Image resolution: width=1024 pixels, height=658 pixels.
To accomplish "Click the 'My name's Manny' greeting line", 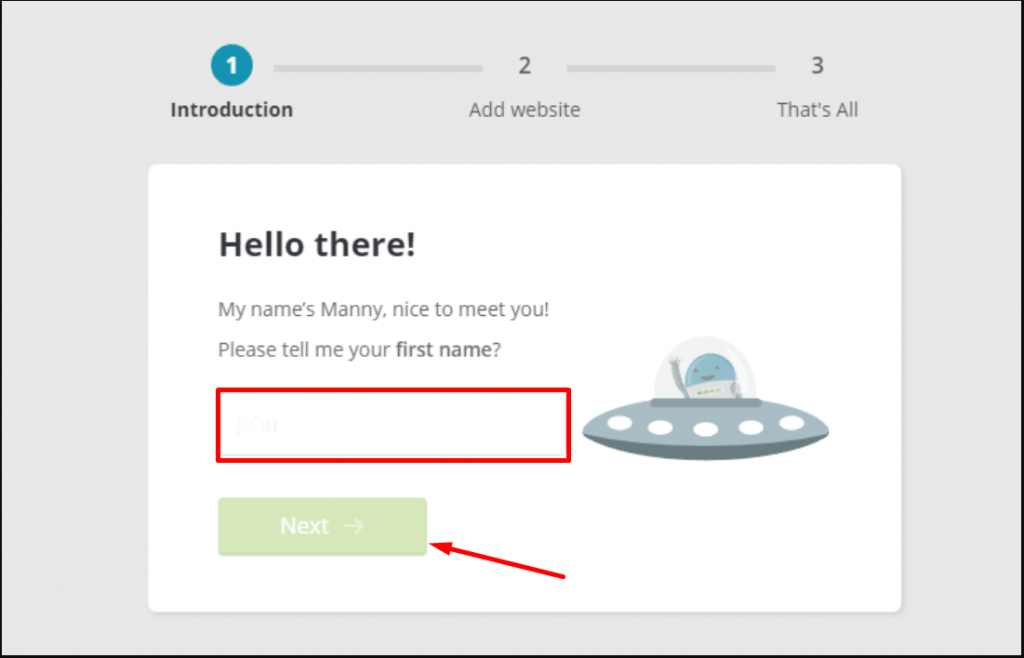I will pos(383,309).
